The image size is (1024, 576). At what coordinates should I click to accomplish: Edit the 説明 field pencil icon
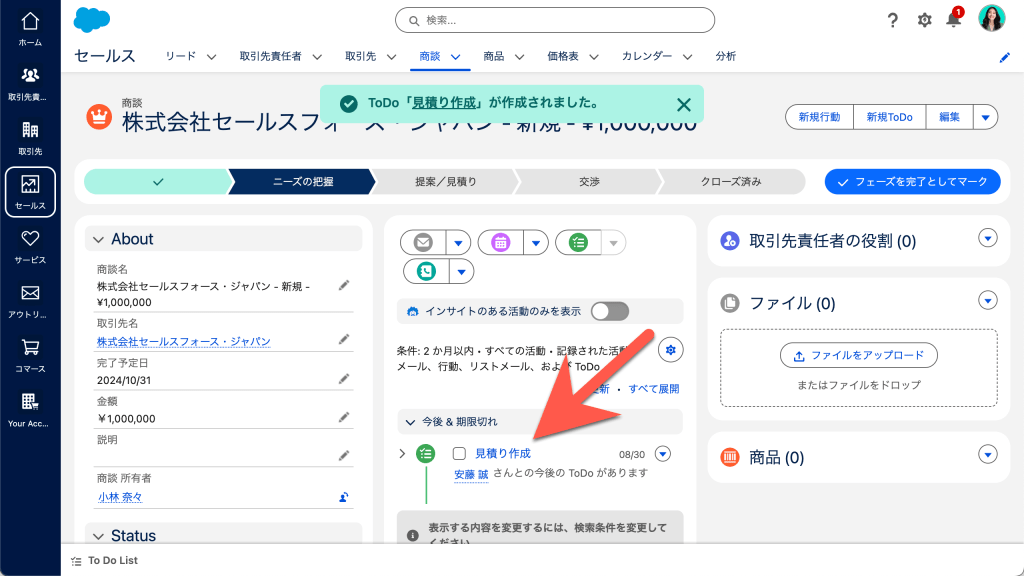pos(344,456)
